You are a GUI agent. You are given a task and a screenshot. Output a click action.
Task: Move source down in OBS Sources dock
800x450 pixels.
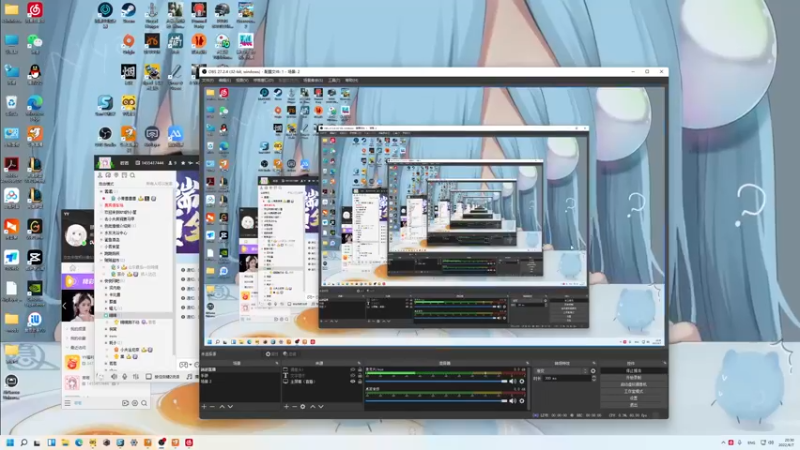[x=320, y=407]
